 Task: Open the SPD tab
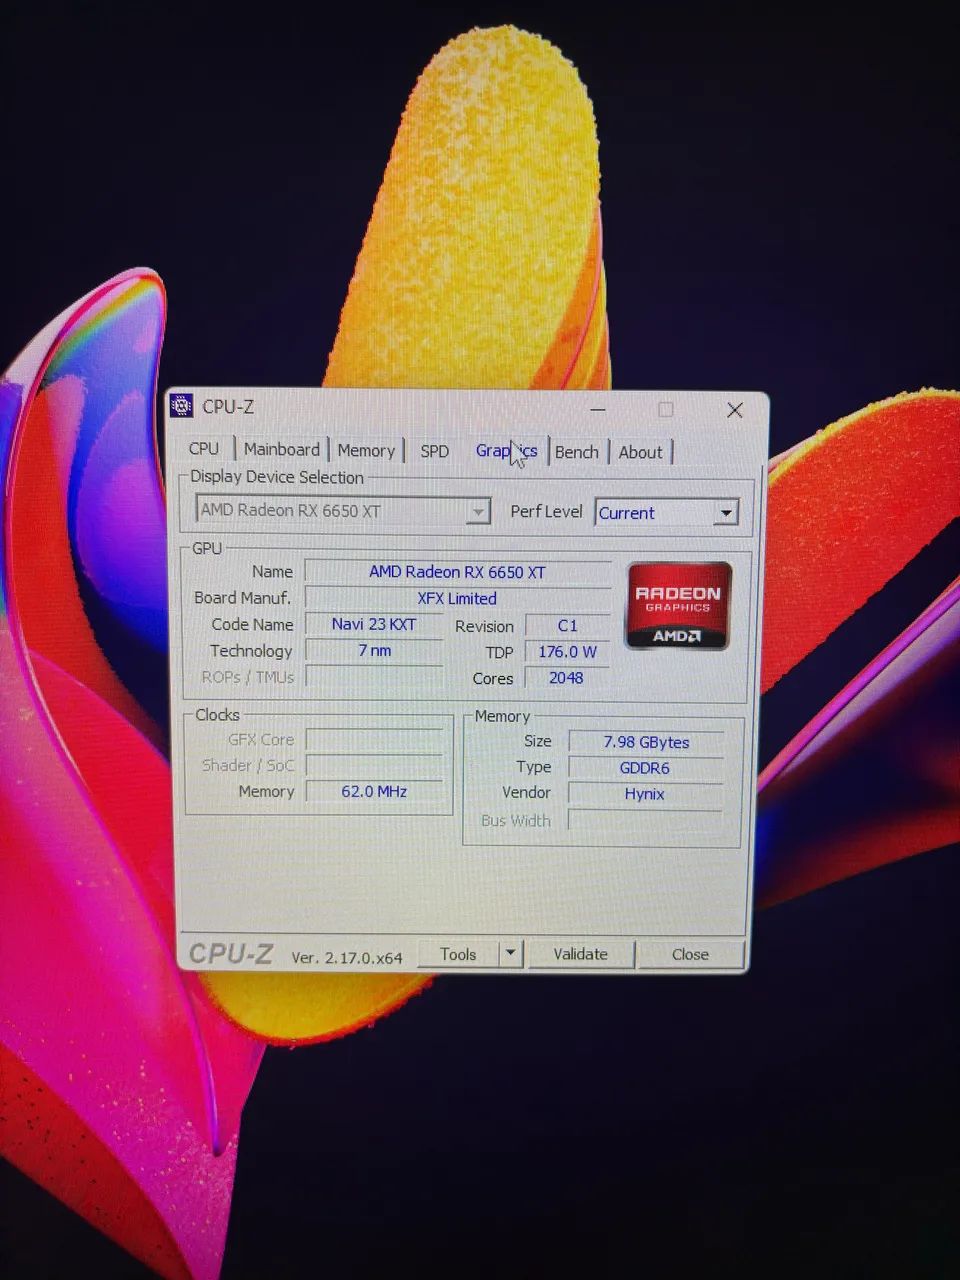coord(435,451)
